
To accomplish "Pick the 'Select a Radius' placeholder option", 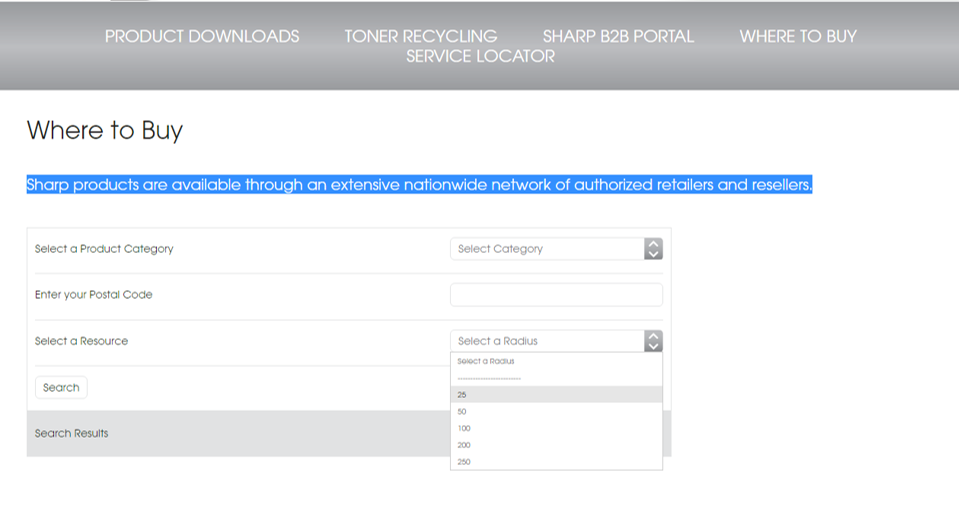I will (556, 361).
